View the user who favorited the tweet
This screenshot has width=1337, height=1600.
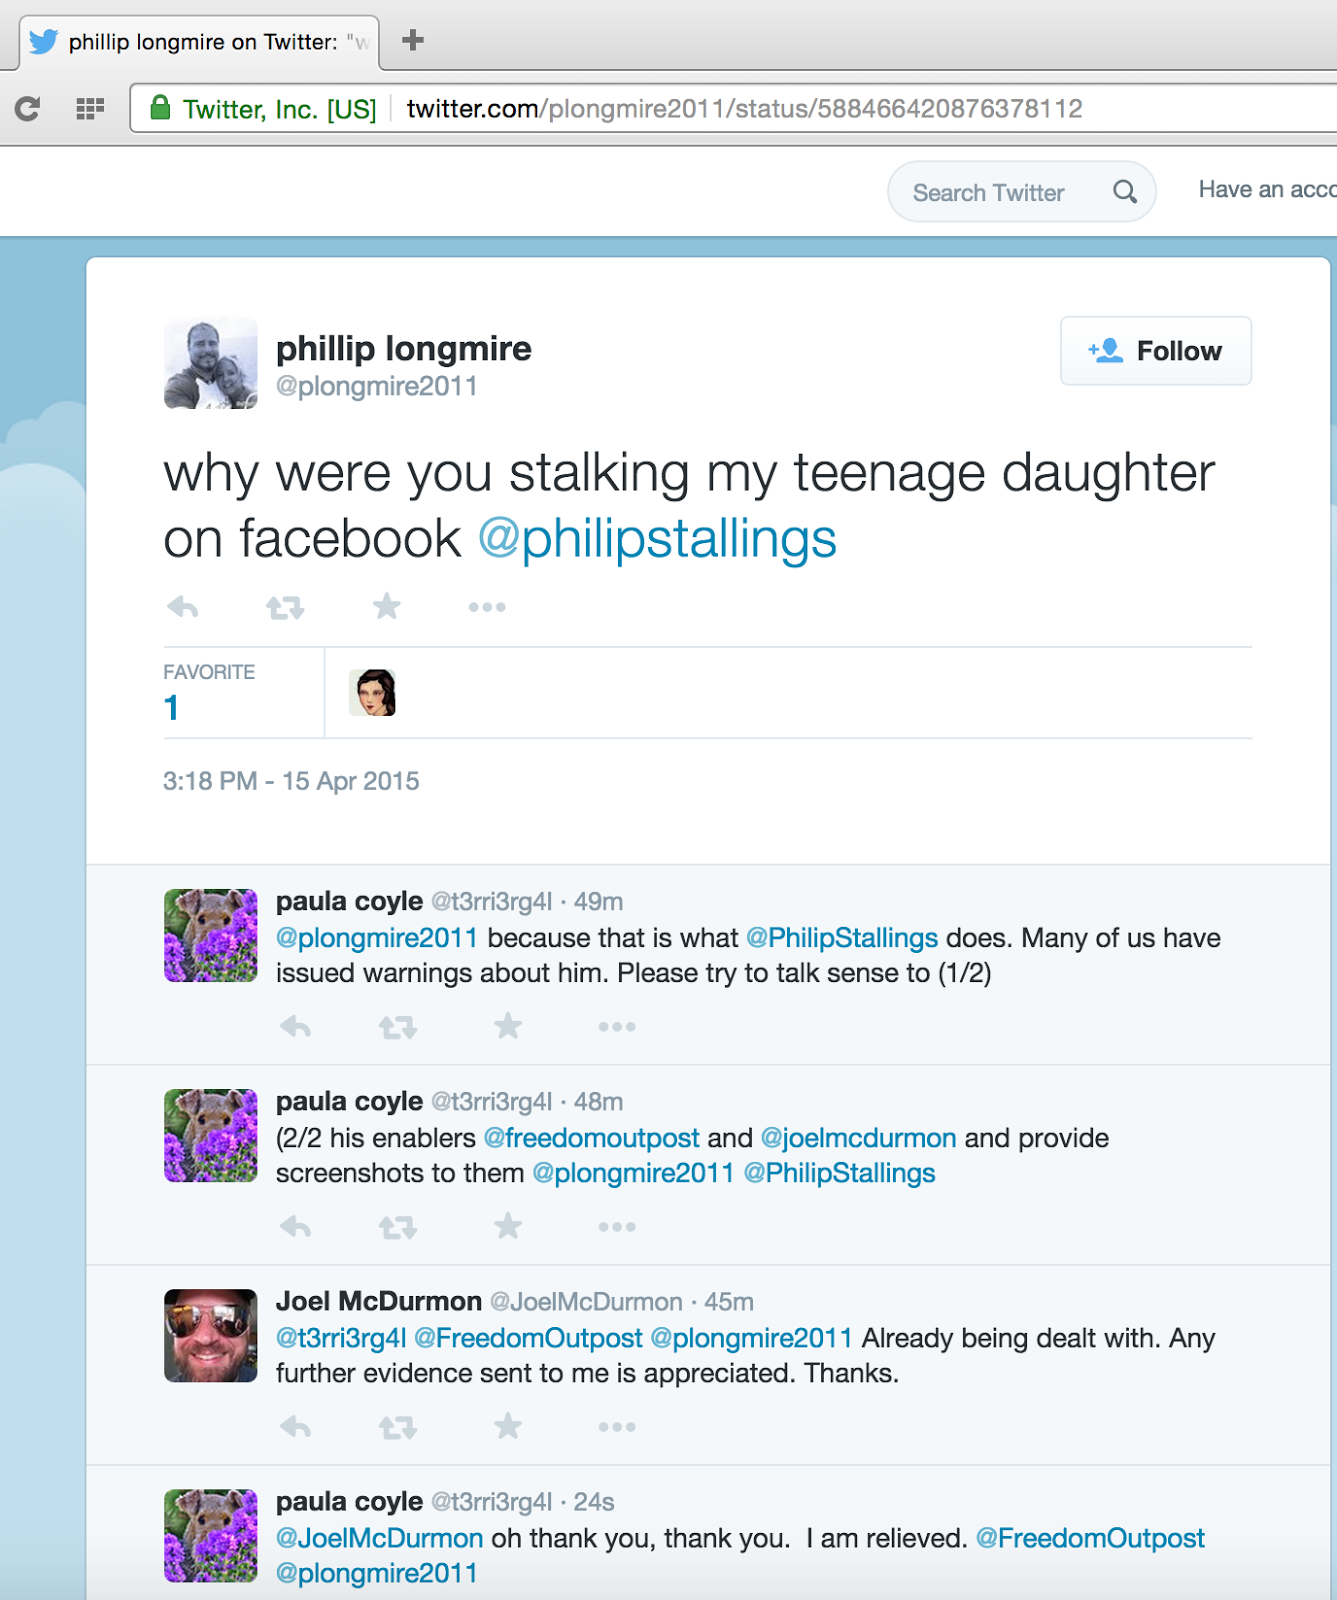372,693
